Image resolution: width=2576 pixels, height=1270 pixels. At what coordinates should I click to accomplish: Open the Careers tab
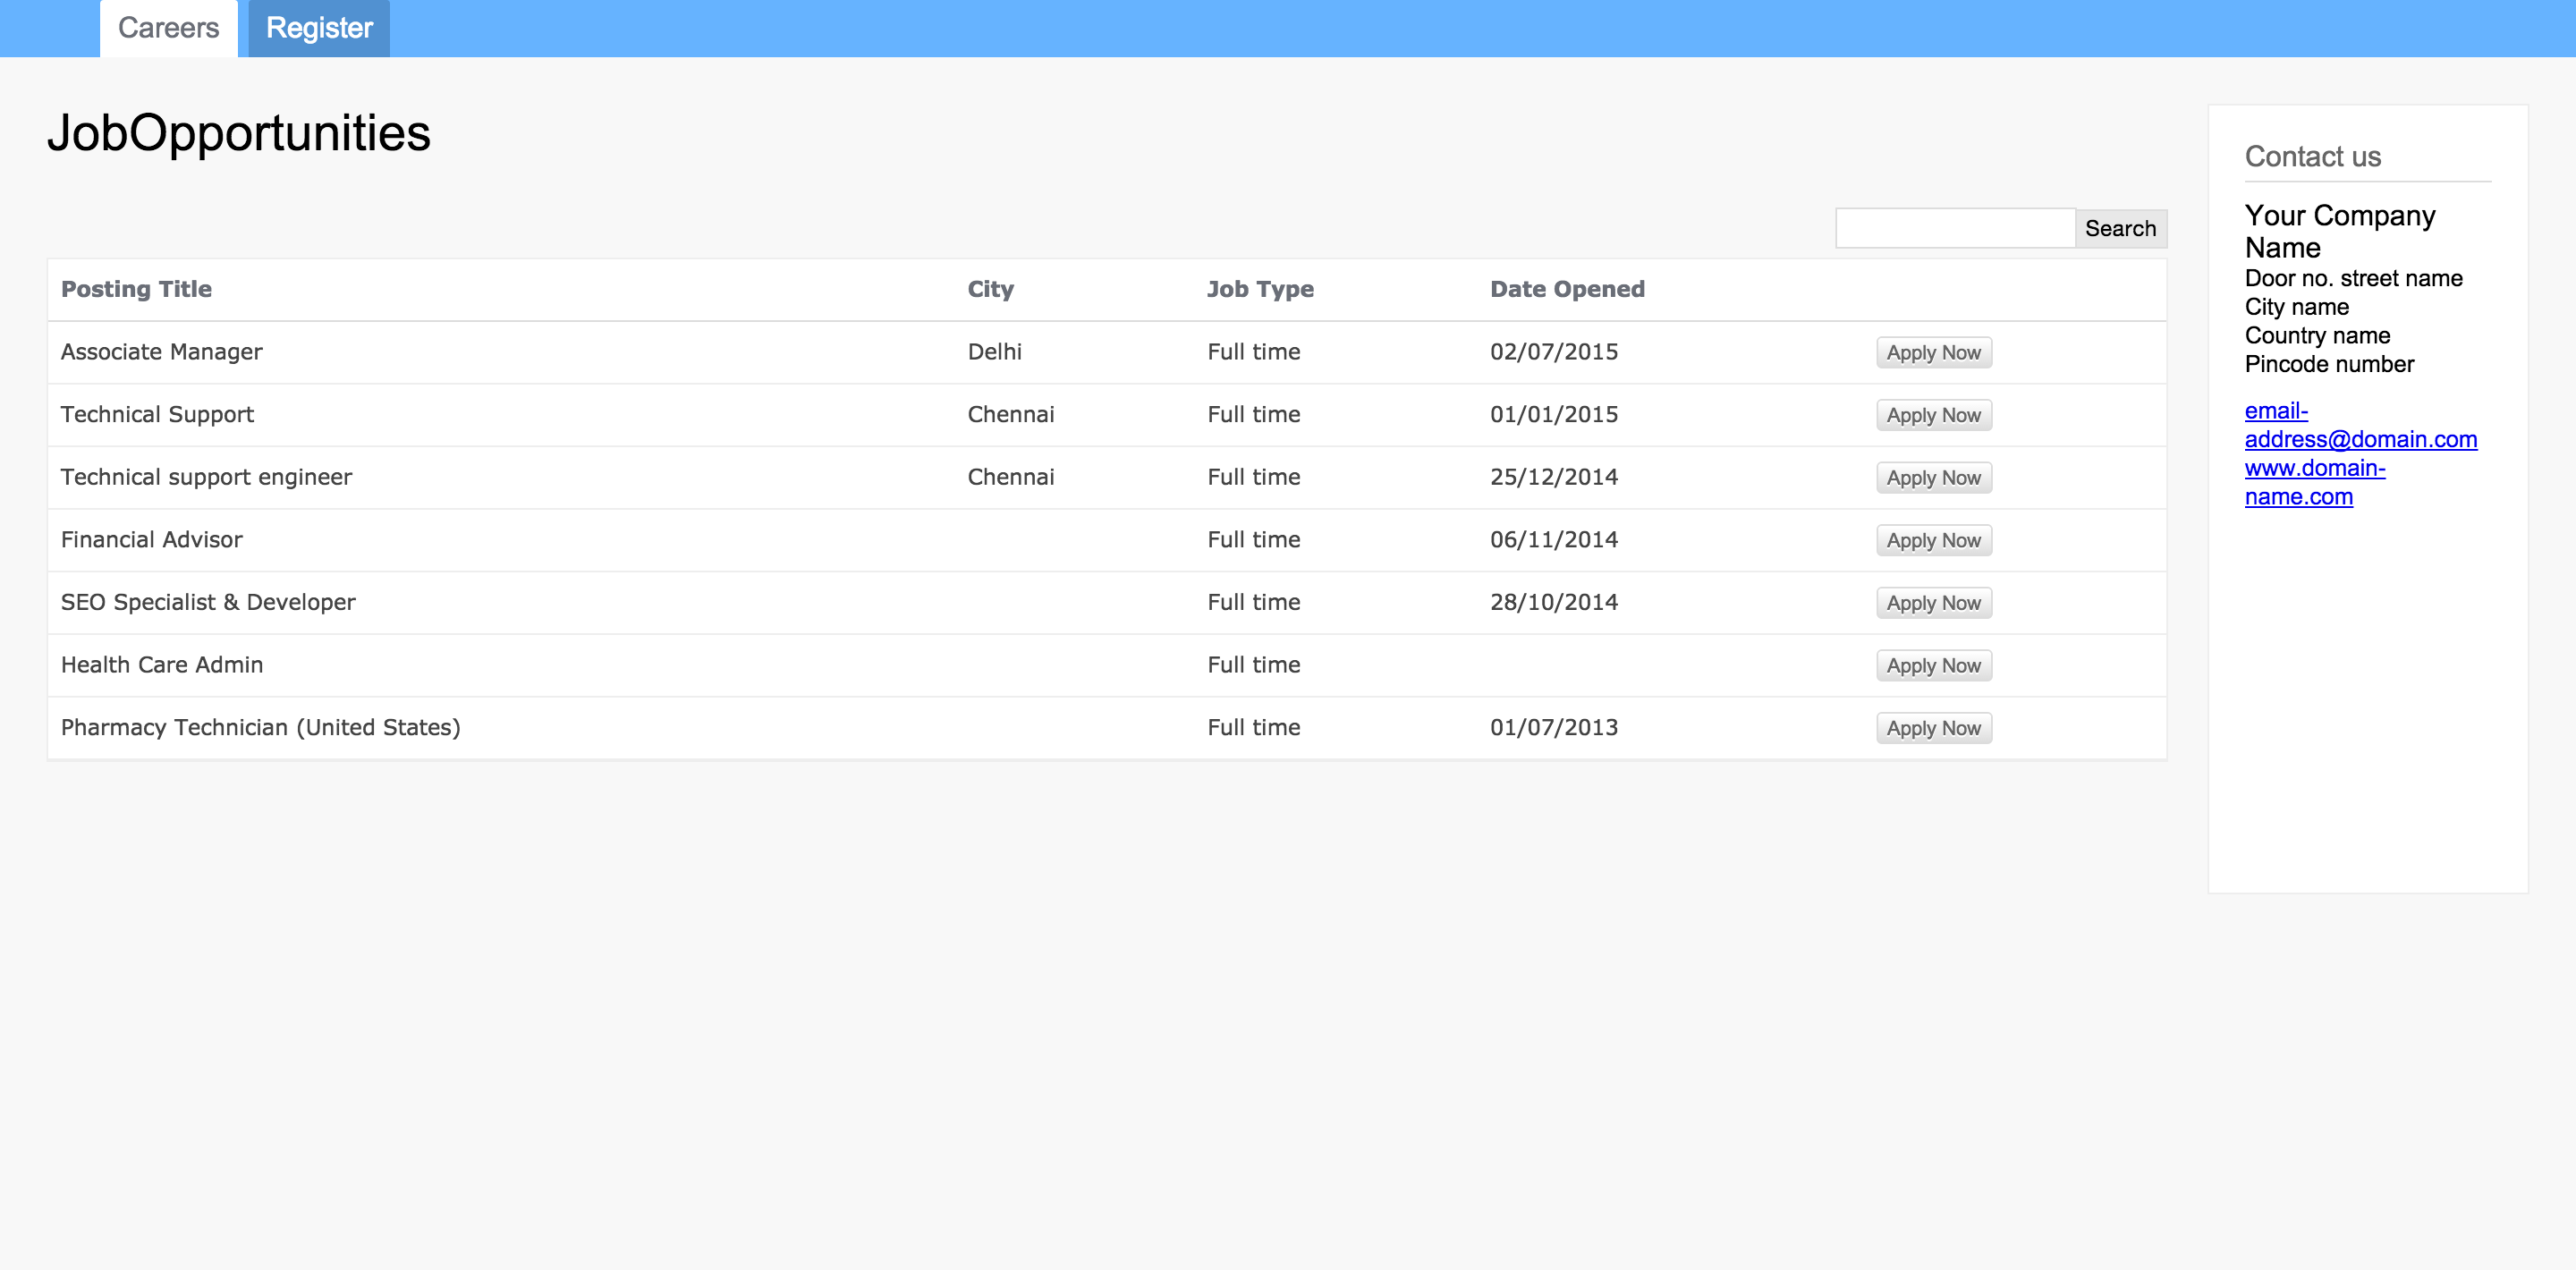coord(168,28)
